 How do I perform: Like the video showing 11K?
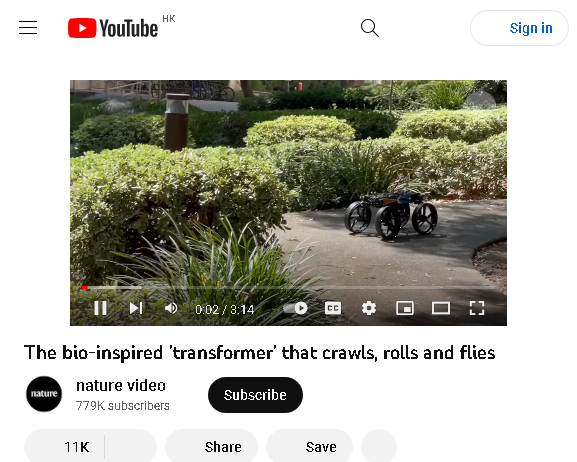coord(64,447)
